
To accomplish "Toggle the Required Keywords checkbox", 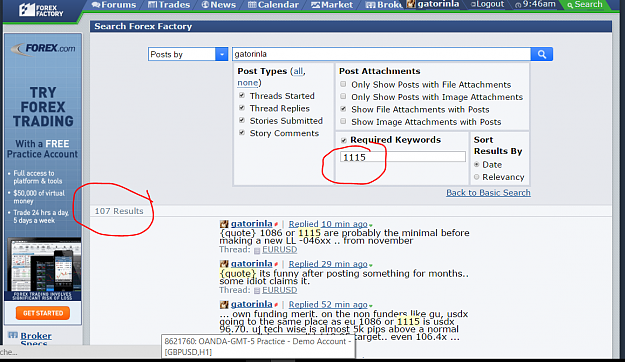I will [344, 140].
